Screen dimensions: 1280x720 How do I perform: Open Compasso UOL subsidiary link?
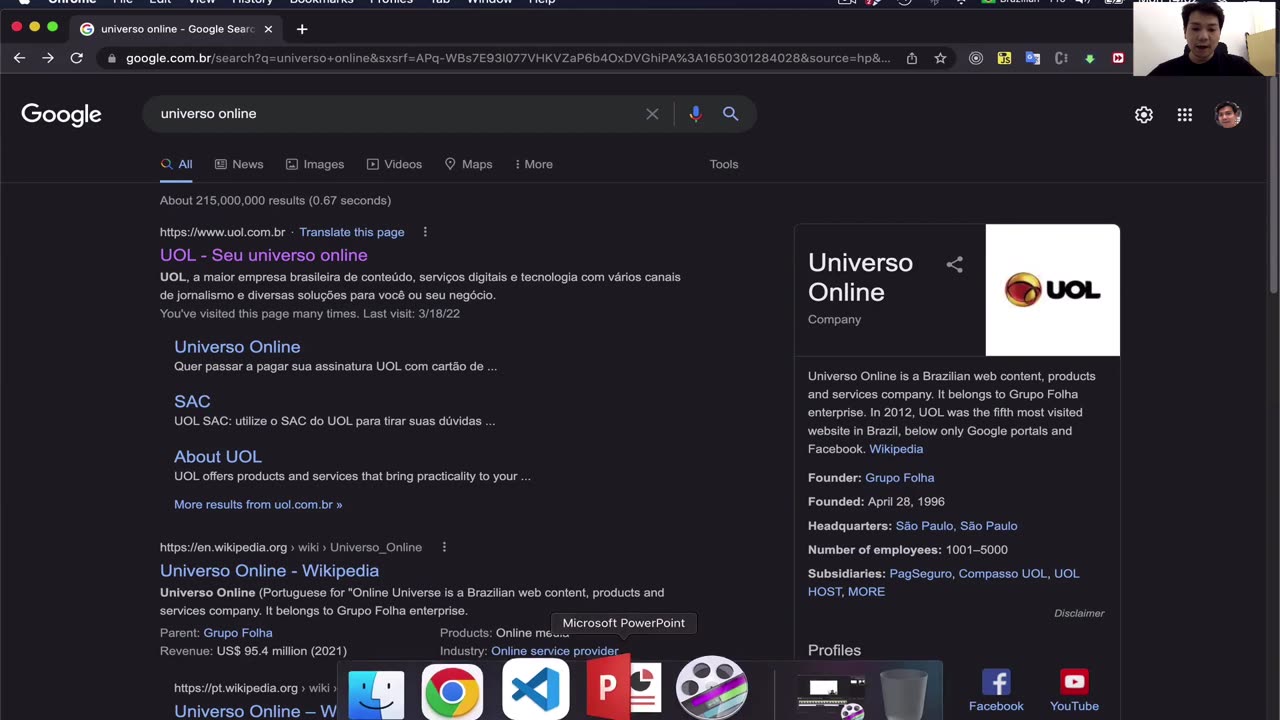tap(1002, 574)
